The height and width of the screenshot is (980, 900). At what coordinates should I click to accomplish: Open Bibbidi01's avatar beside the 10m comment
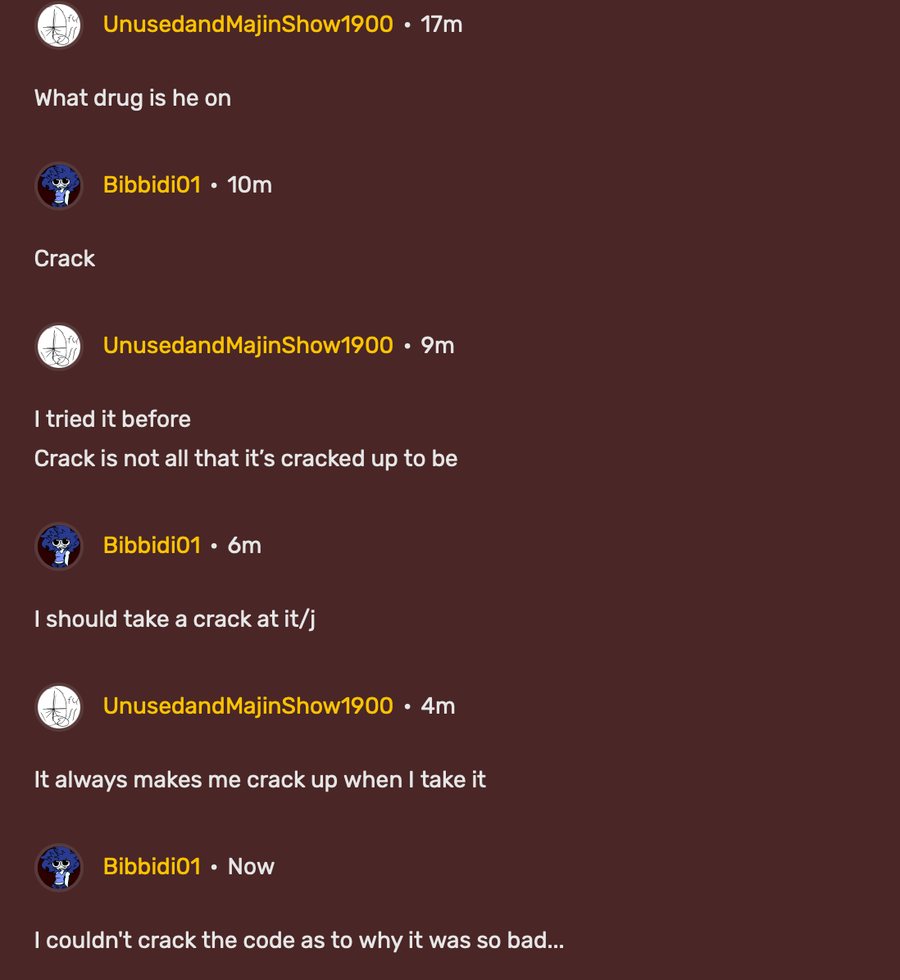pos(59,186)
